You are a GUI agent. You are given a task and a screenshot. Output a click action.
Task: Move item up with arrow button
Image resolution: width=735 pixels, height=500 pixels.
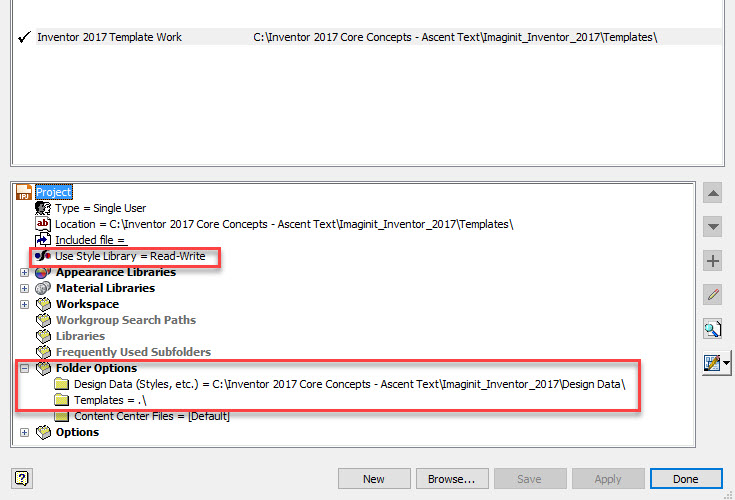pyautogui.click(x=713, y=193)
